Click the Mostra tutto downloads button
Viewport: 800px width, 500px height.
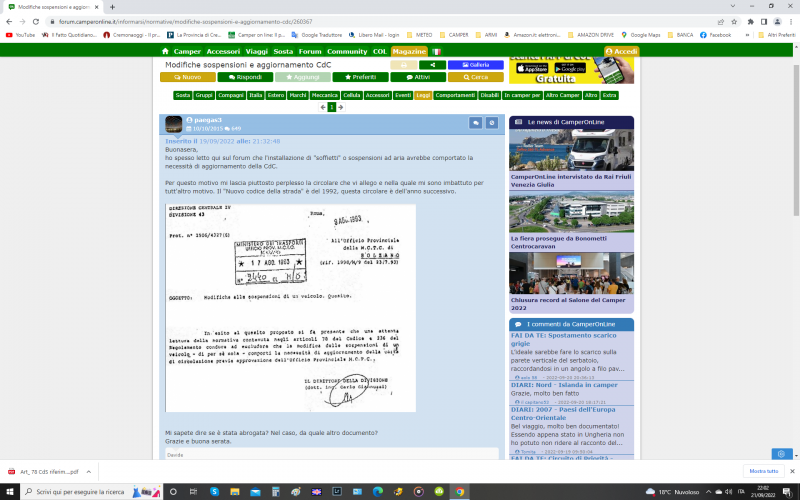(763, 471)
